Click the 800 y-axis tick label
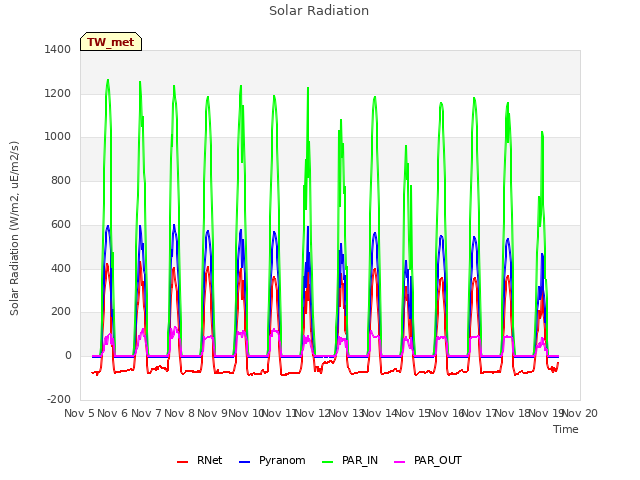Screen dimensions: 640x480 click(x=61, y=180)
